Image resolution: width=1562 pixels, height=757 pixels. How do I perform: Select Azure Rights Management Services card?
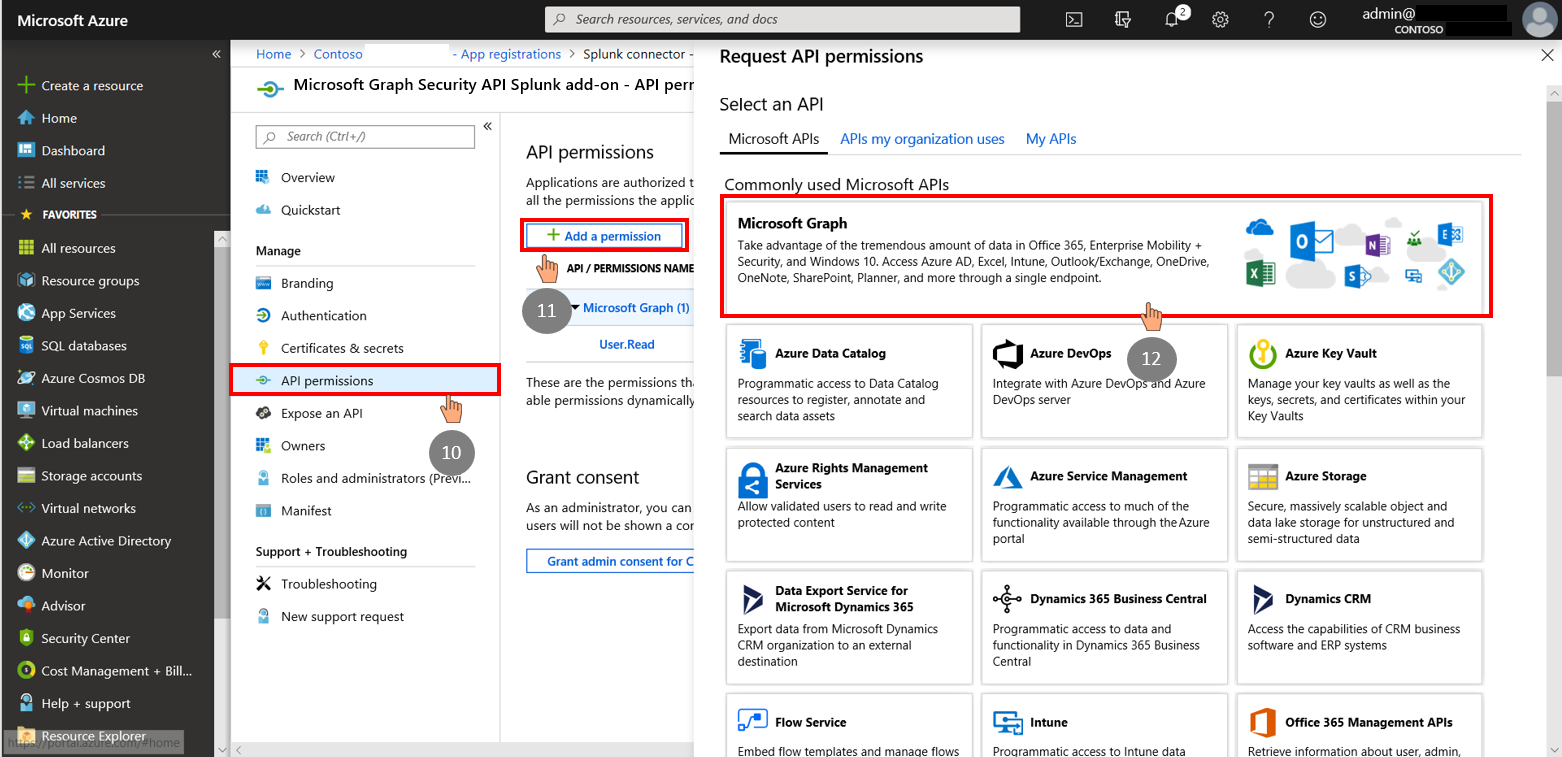click(x=849, y=504)
